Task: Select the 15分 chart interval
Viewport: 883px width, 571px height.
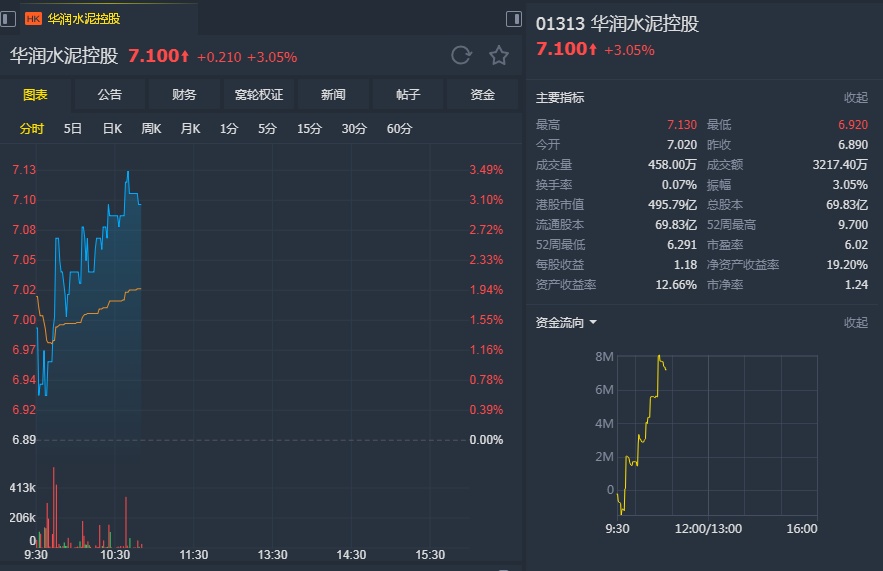Action: [x=309, y=128]
